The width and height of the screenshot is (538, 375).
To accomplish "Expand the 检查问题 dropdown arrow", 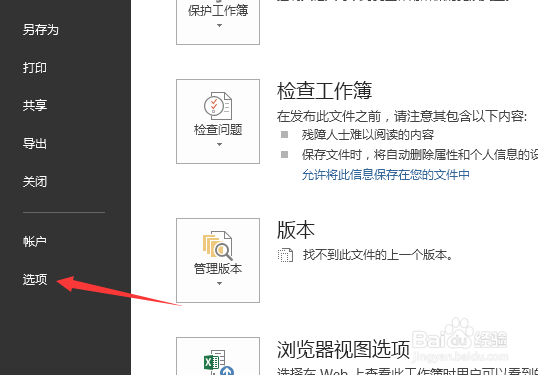I will click(219, 144).
